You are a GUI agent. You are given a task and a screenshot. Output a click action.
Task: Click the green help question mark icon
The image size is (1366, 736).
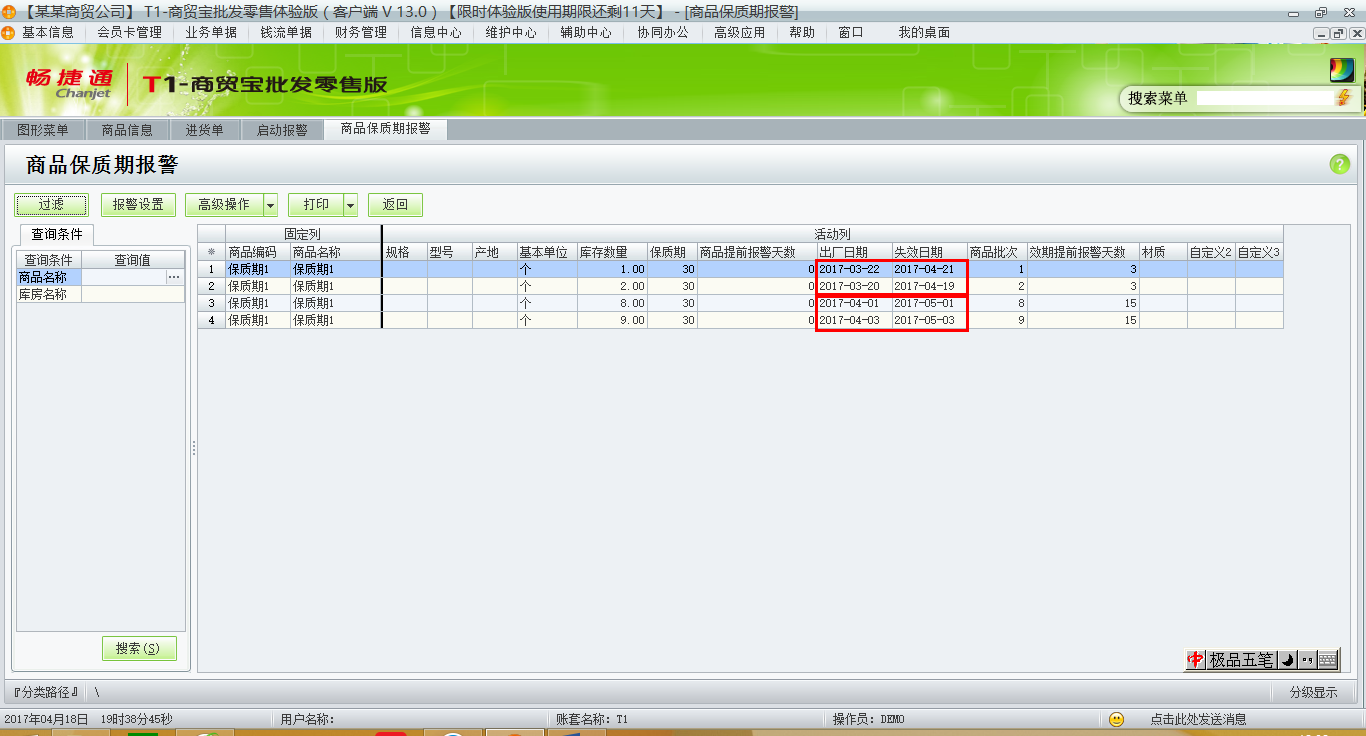pos(1340,165)
